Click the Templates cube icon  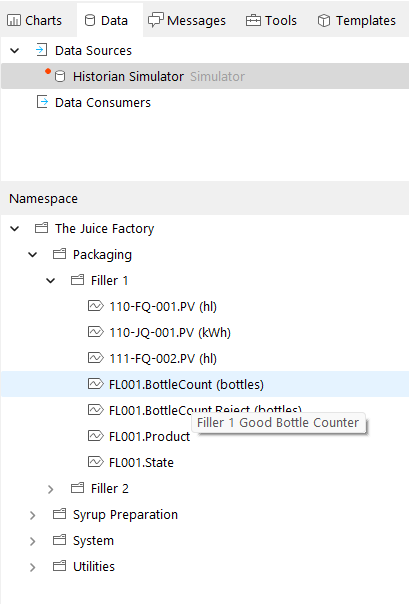(x=324, y=20)
